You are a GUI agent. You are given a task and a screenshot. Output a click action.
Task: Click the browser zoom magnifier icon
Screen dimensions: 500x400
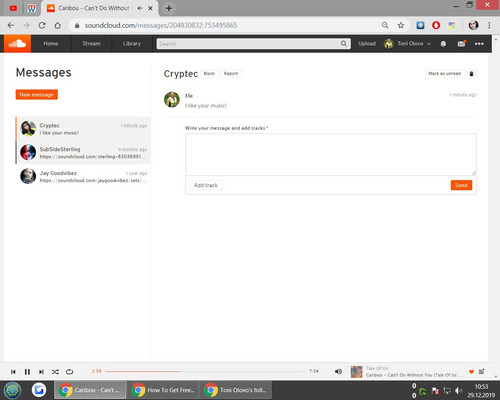click(x=385, y=25)
